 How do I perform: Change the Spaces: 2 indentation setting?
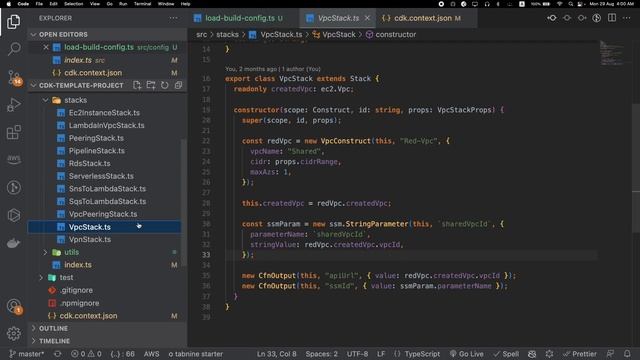pos(322,354)
